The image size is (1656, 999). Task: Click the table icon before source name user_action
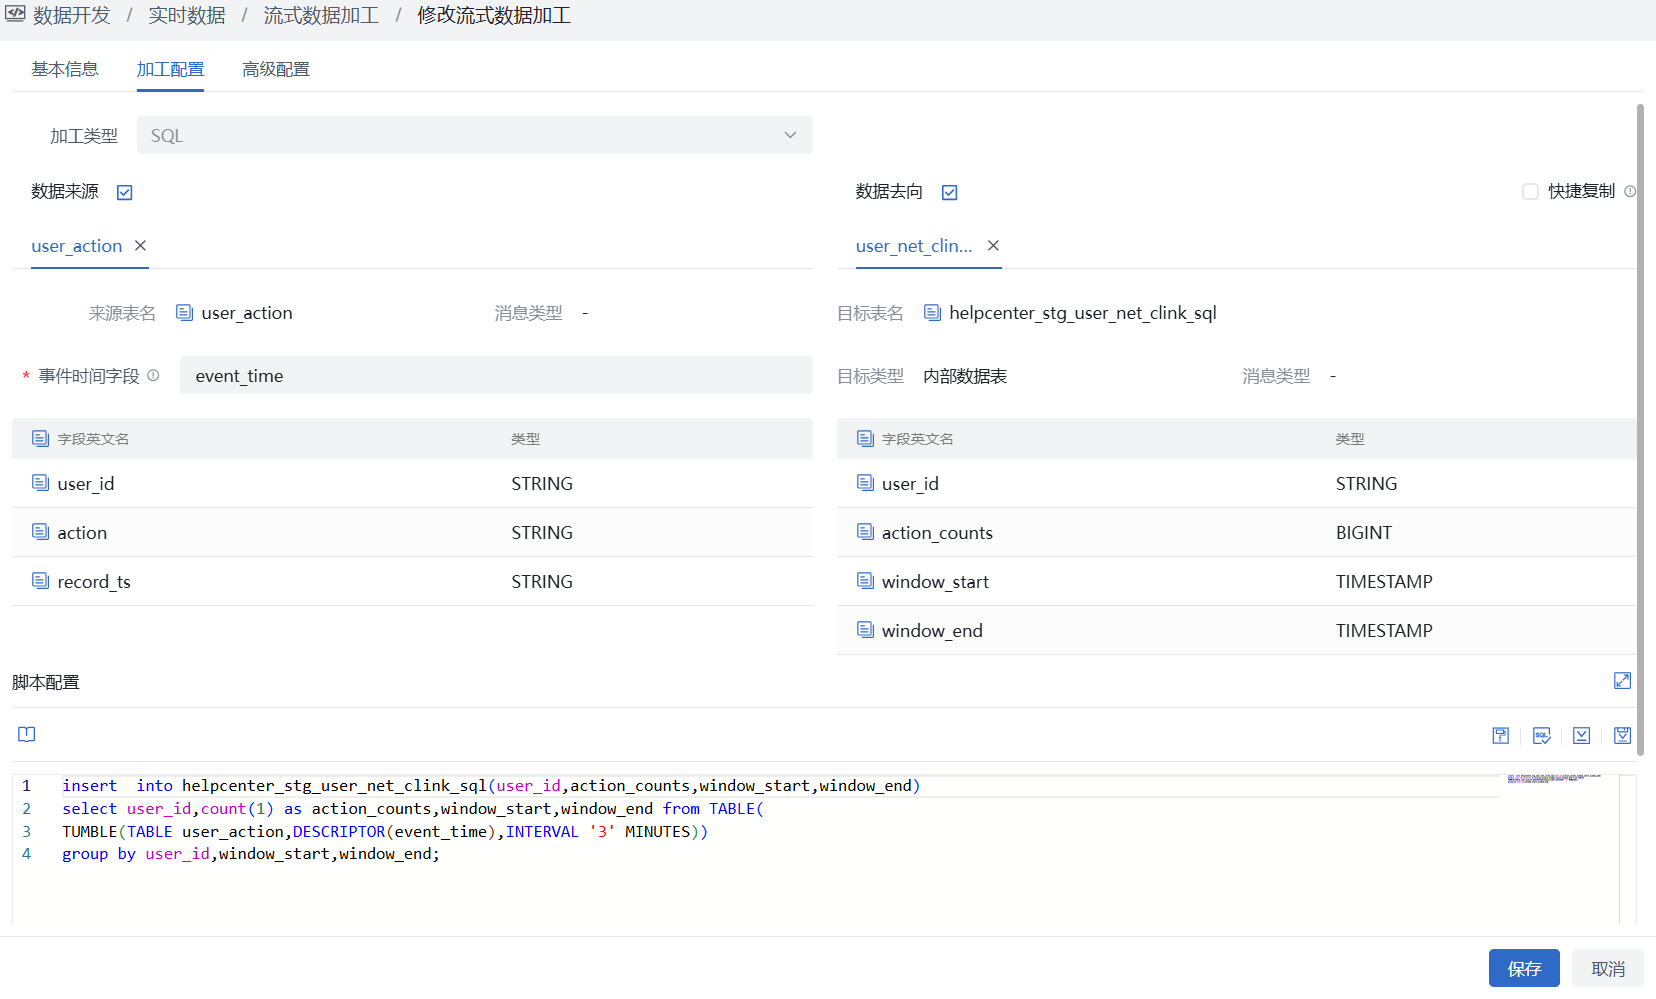coord(184,312)
